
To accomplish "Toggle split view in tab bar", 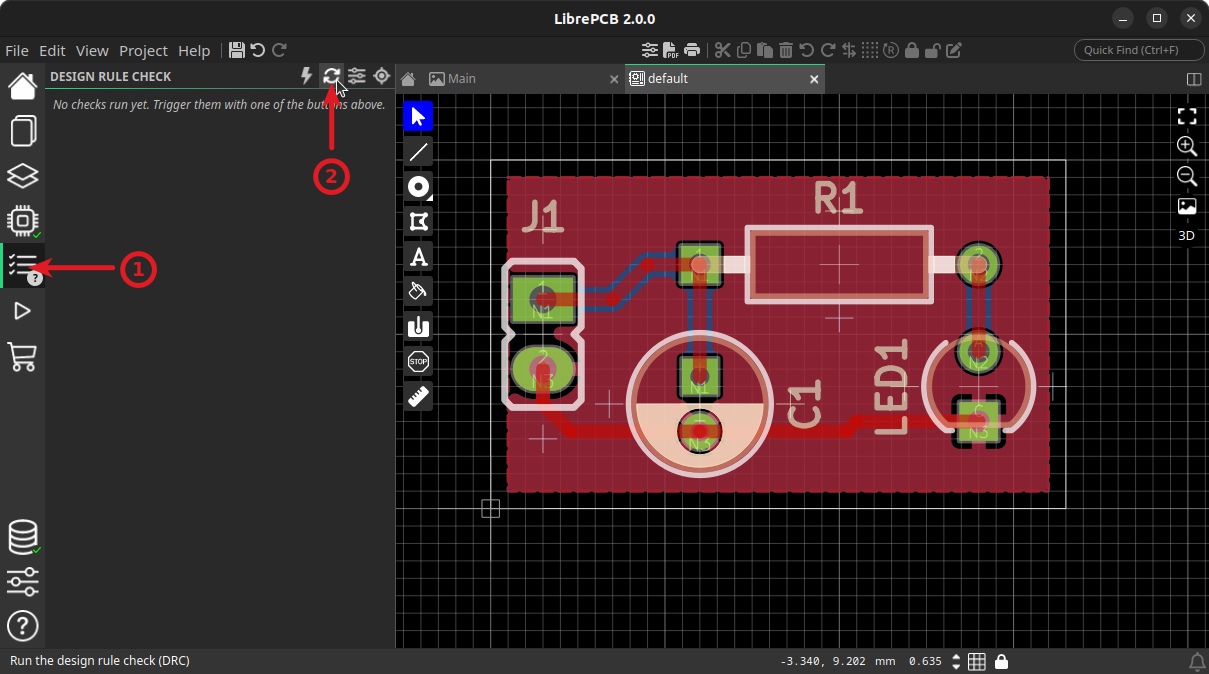I will [x=1193, y=79].
